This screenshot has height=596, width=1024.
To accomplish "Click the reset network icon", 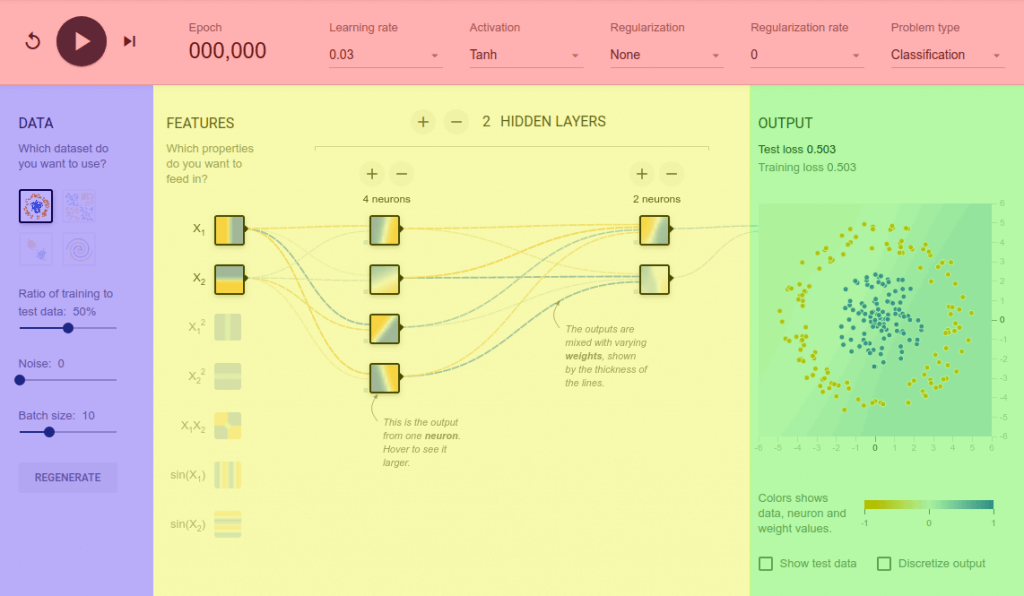I will [x=32, y=42].
